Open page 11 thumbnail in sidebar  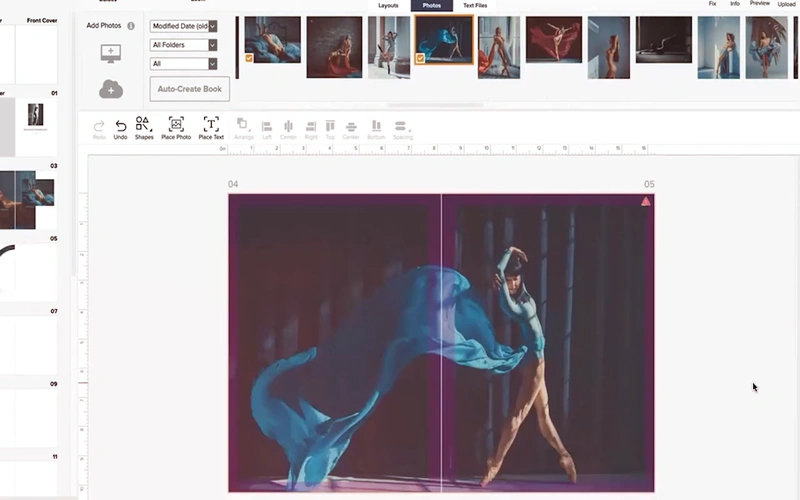(28, 479)
